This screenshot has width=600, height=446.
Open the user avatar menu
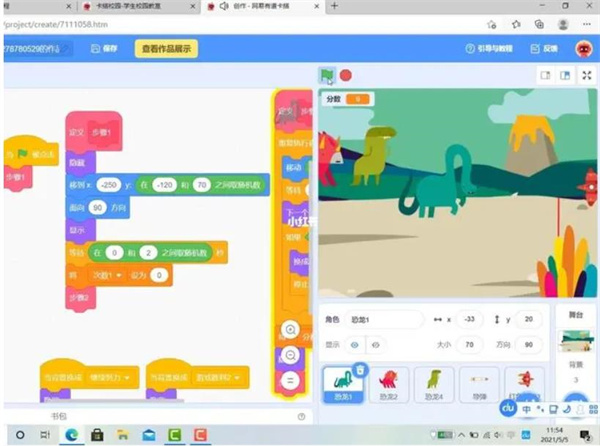[x=583, y=48]
